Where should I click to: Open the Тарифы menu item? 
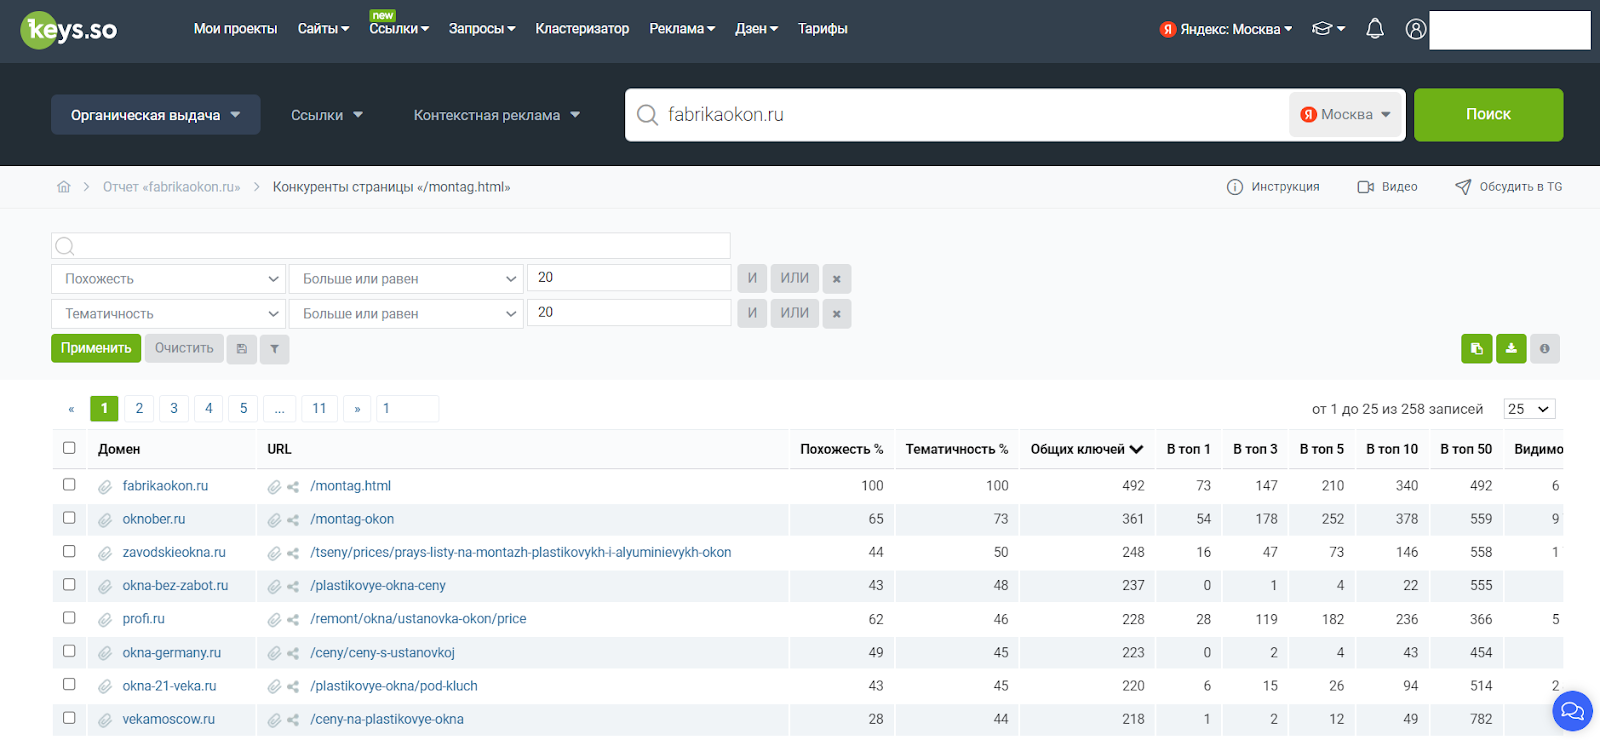pyautogui.click(x=823, y=29)
